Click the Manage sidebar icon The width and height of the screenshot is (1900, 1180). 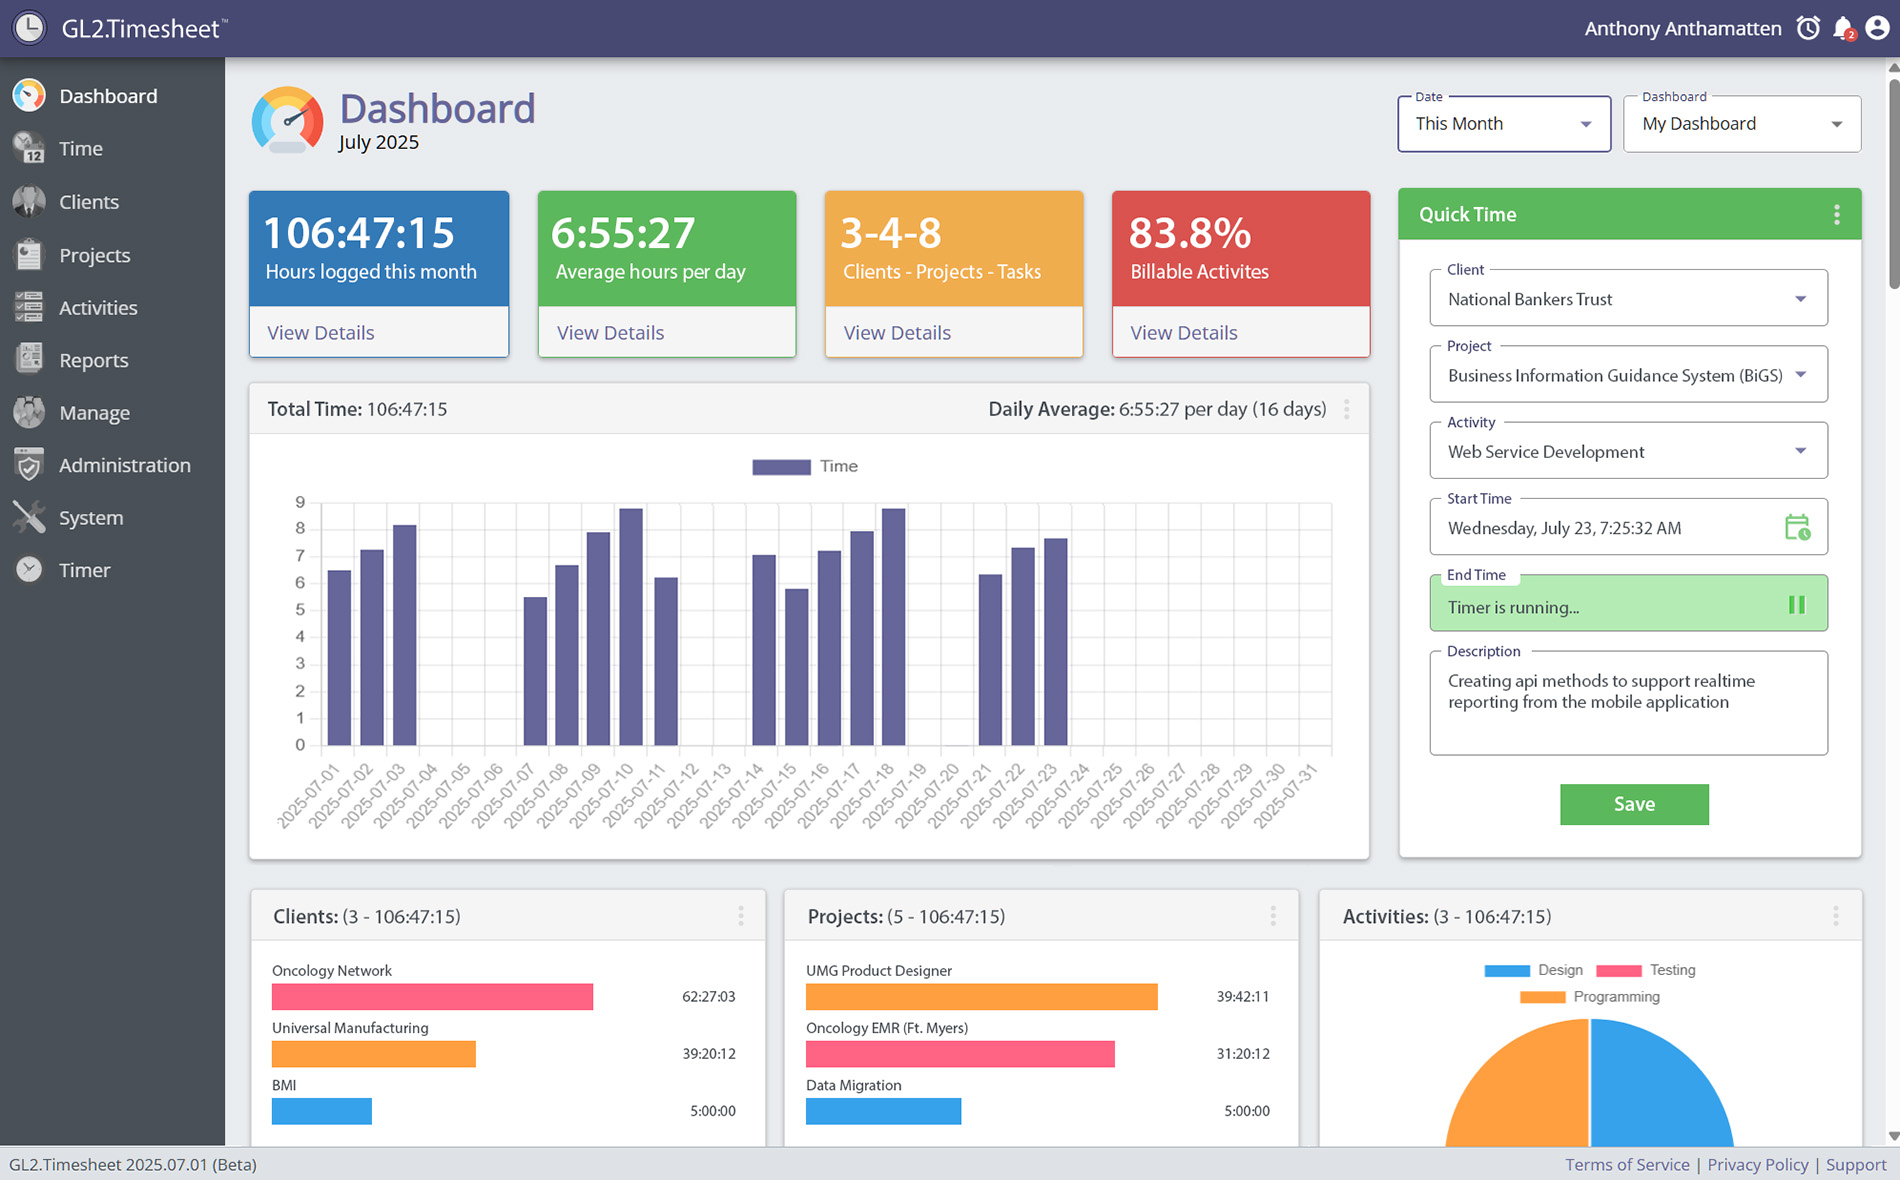(29, 412)
